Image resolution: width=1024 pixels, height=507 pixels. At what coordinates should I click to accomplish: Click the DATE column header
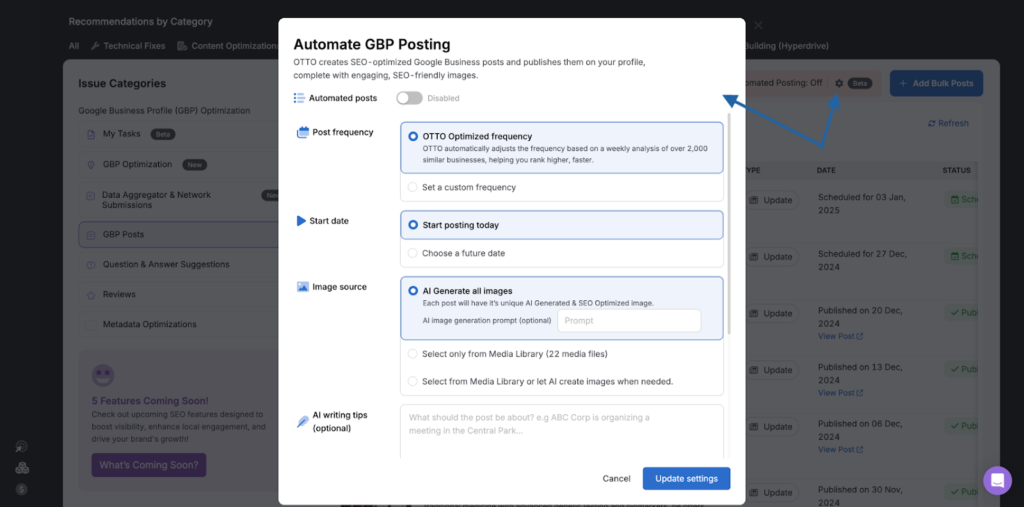pos(826,171)
